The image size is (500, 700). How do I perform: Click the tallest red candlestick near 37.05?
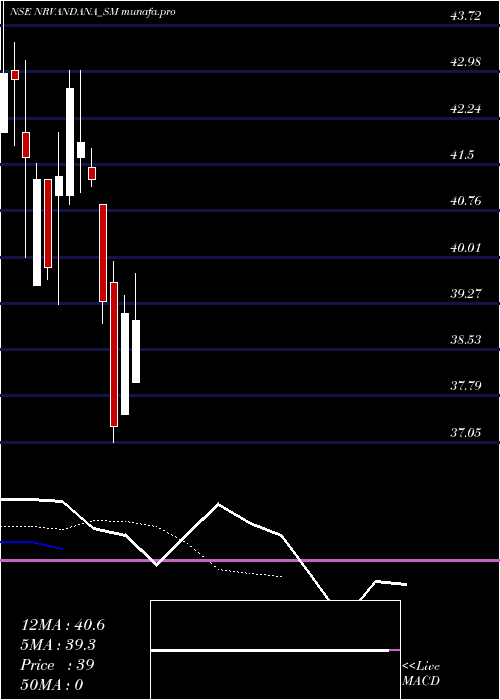tap(114, 354)
